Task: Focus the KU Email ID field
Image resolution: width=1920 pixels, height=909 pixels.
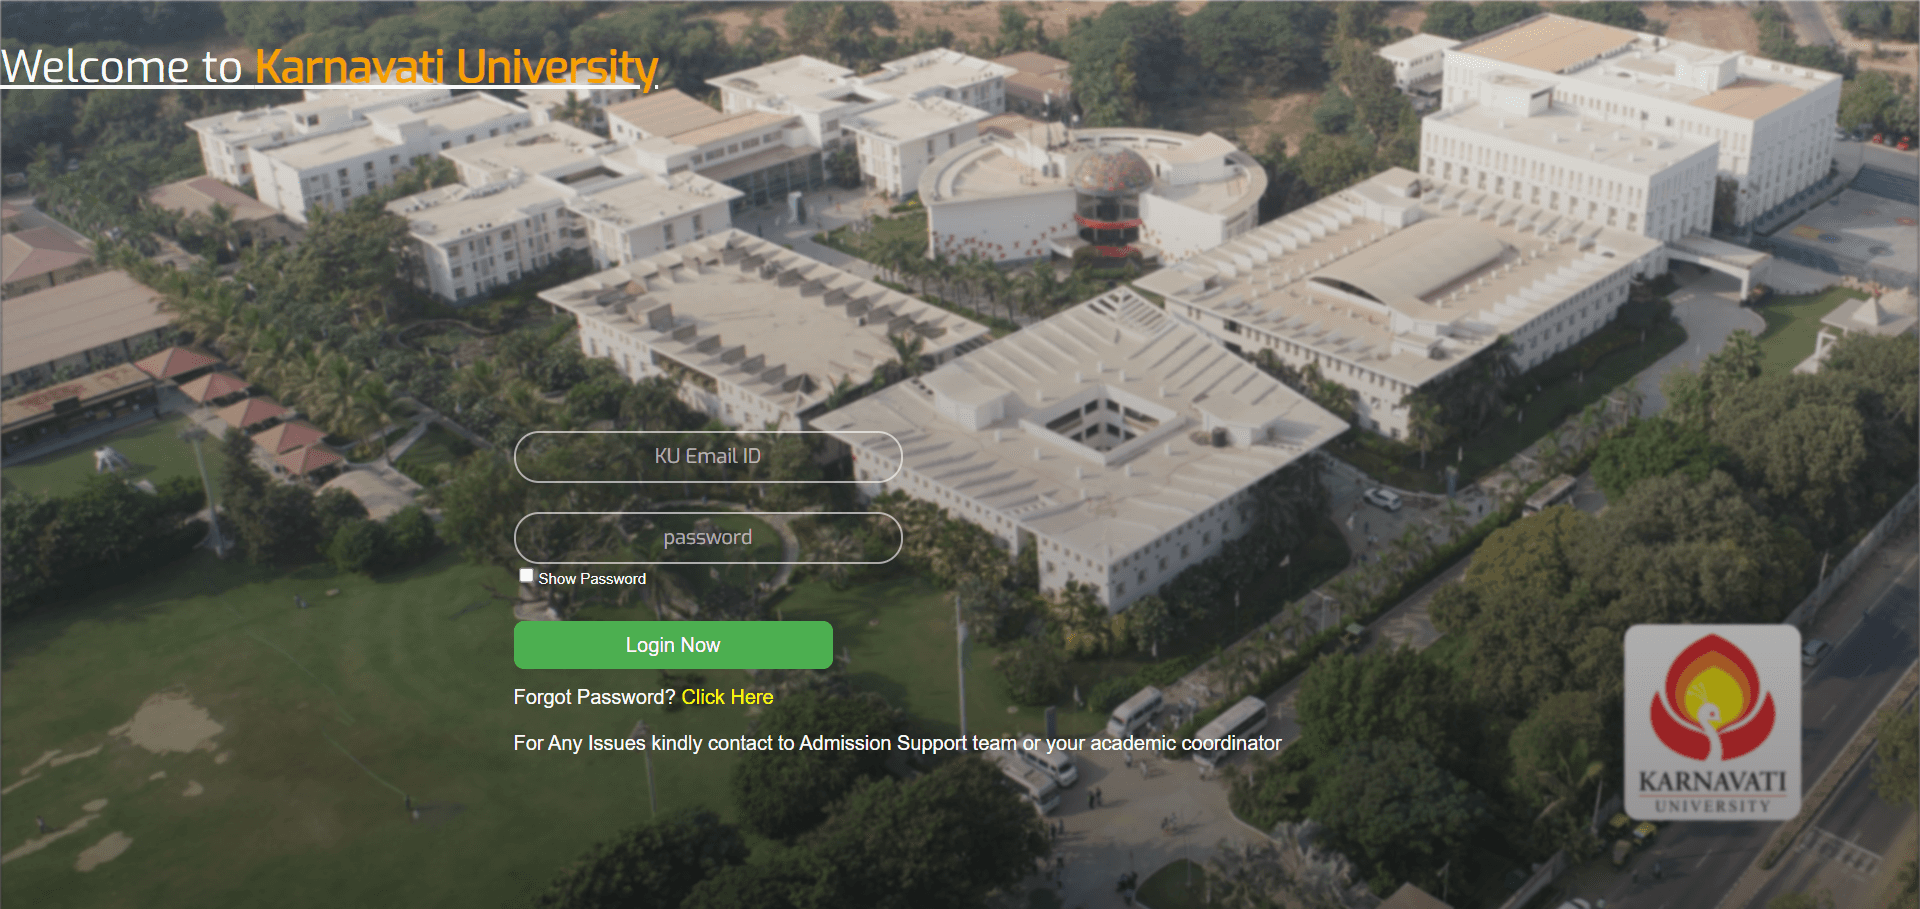Action: [x=708, y=457]
